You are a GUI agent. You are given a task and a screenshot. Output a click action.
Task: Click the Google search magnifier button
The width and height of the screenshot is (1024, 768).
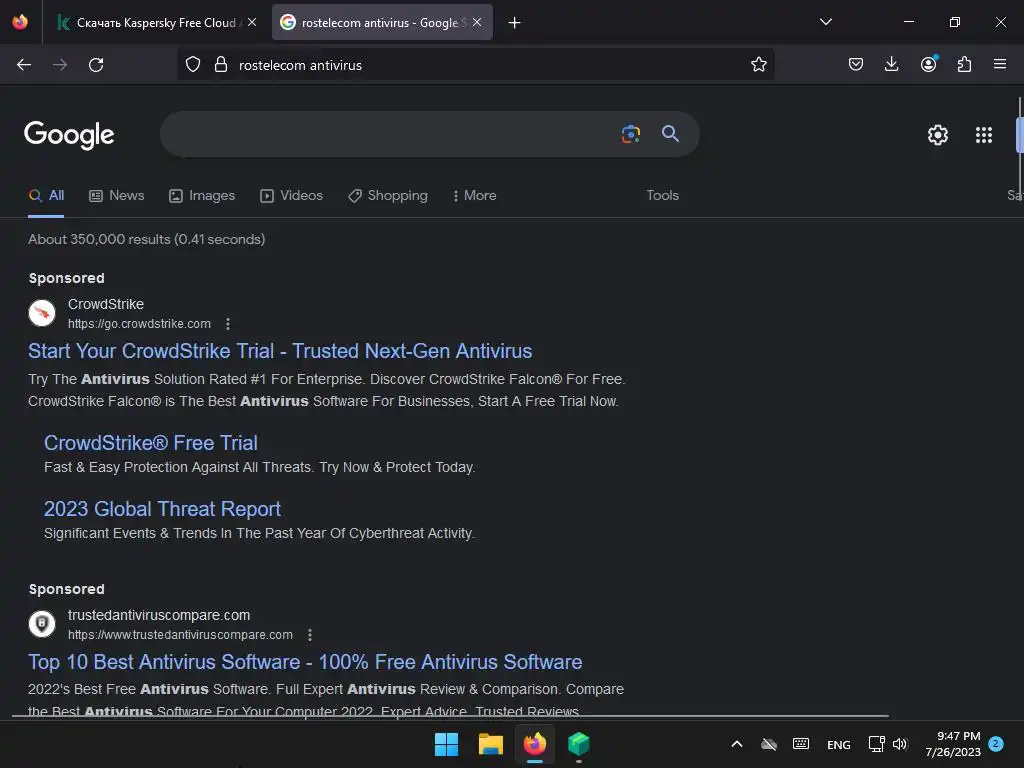coord(670,134)
